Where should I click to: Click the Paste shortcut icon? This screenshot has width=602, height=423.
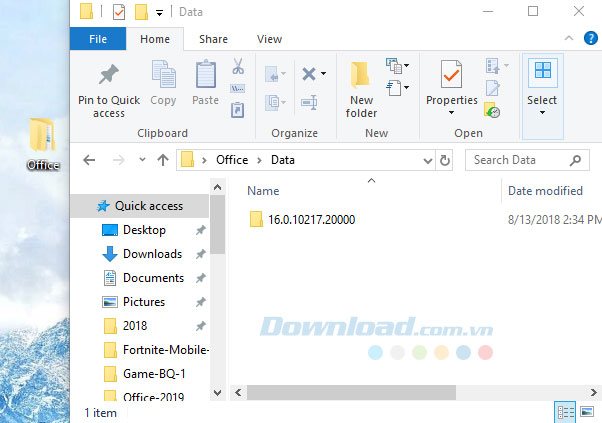point(237,110)
